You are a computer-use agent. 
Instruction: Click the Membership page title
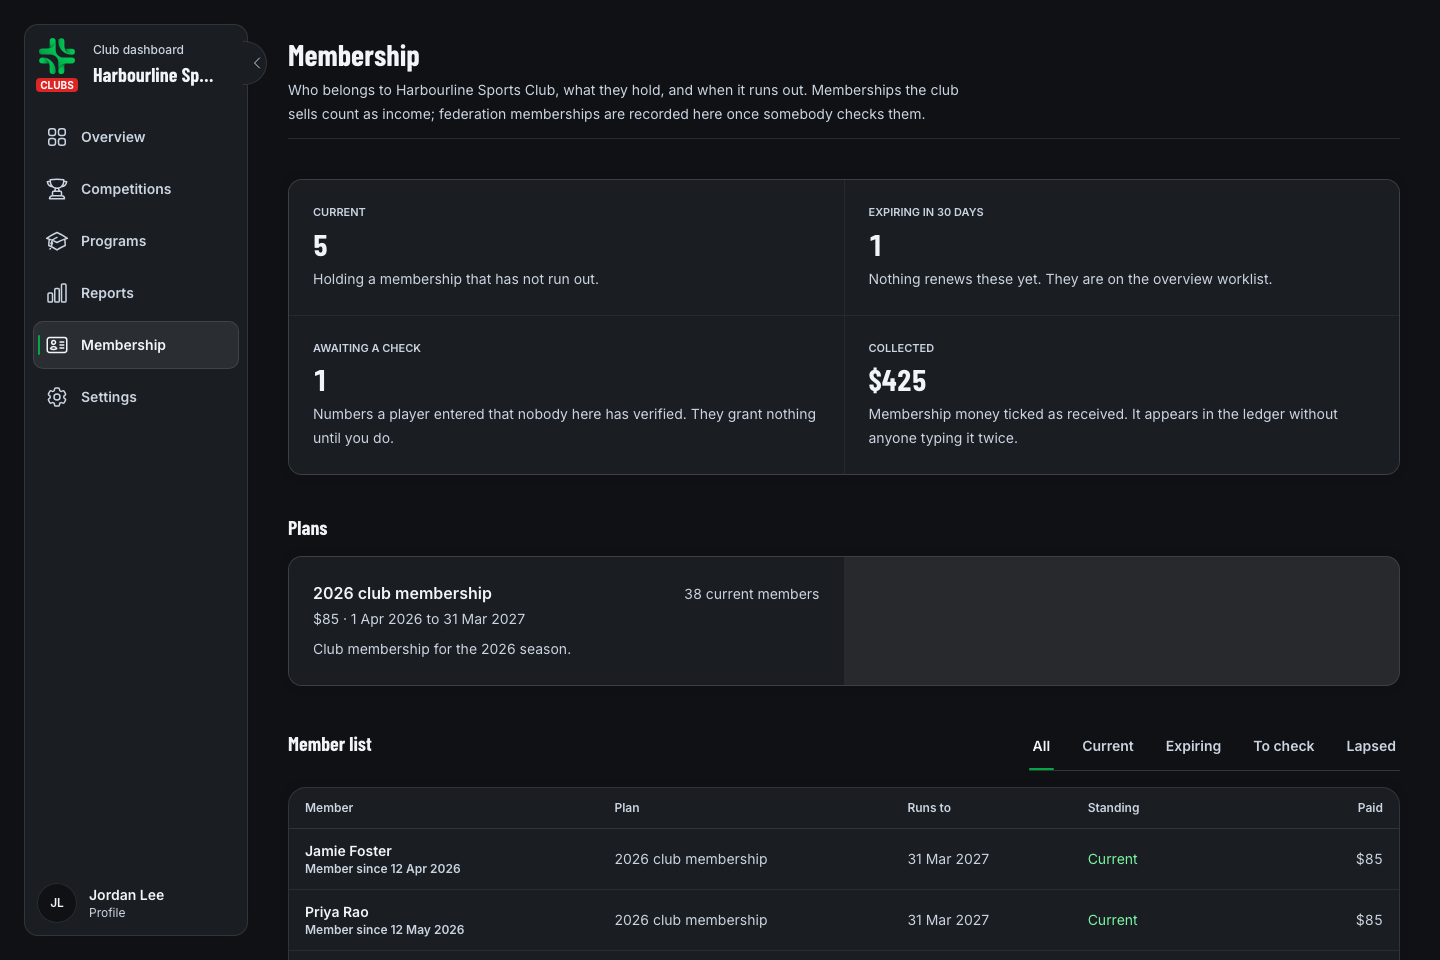point(354,56)
